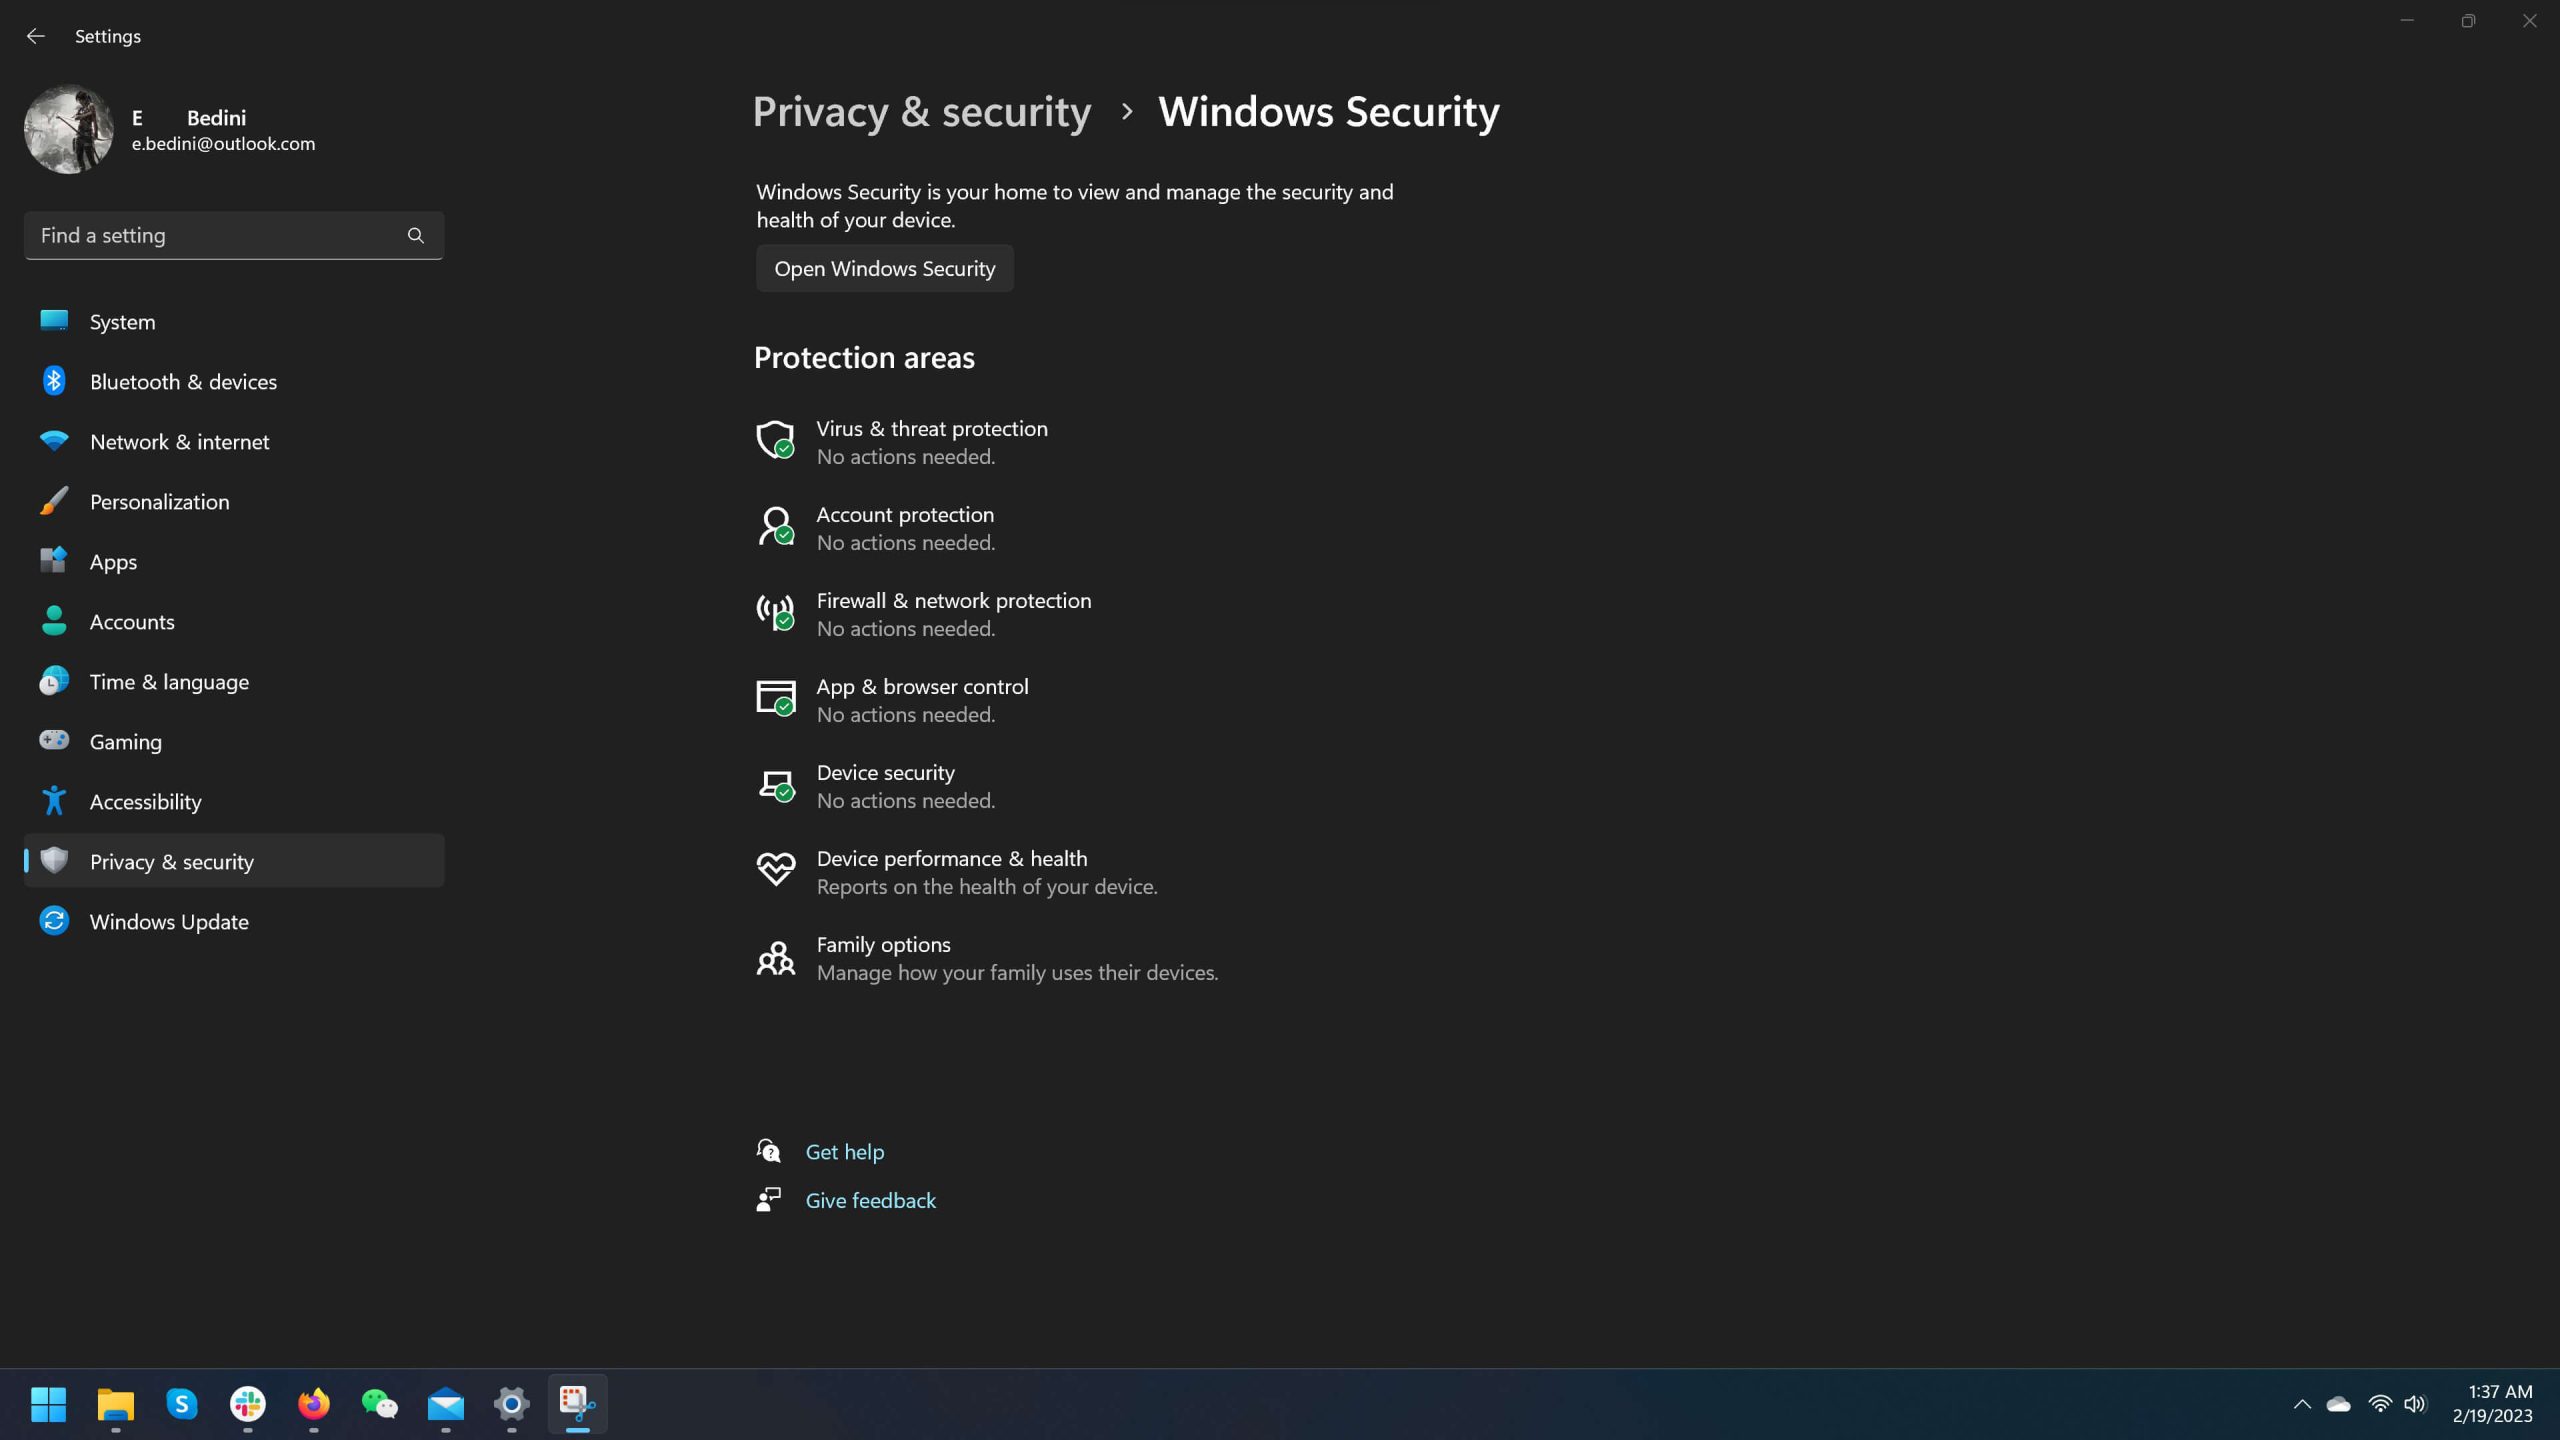Screen dimensions: 2560x1440
Task: Open Personalization settings
Action: pyautogui.click(x=234, y=501)
